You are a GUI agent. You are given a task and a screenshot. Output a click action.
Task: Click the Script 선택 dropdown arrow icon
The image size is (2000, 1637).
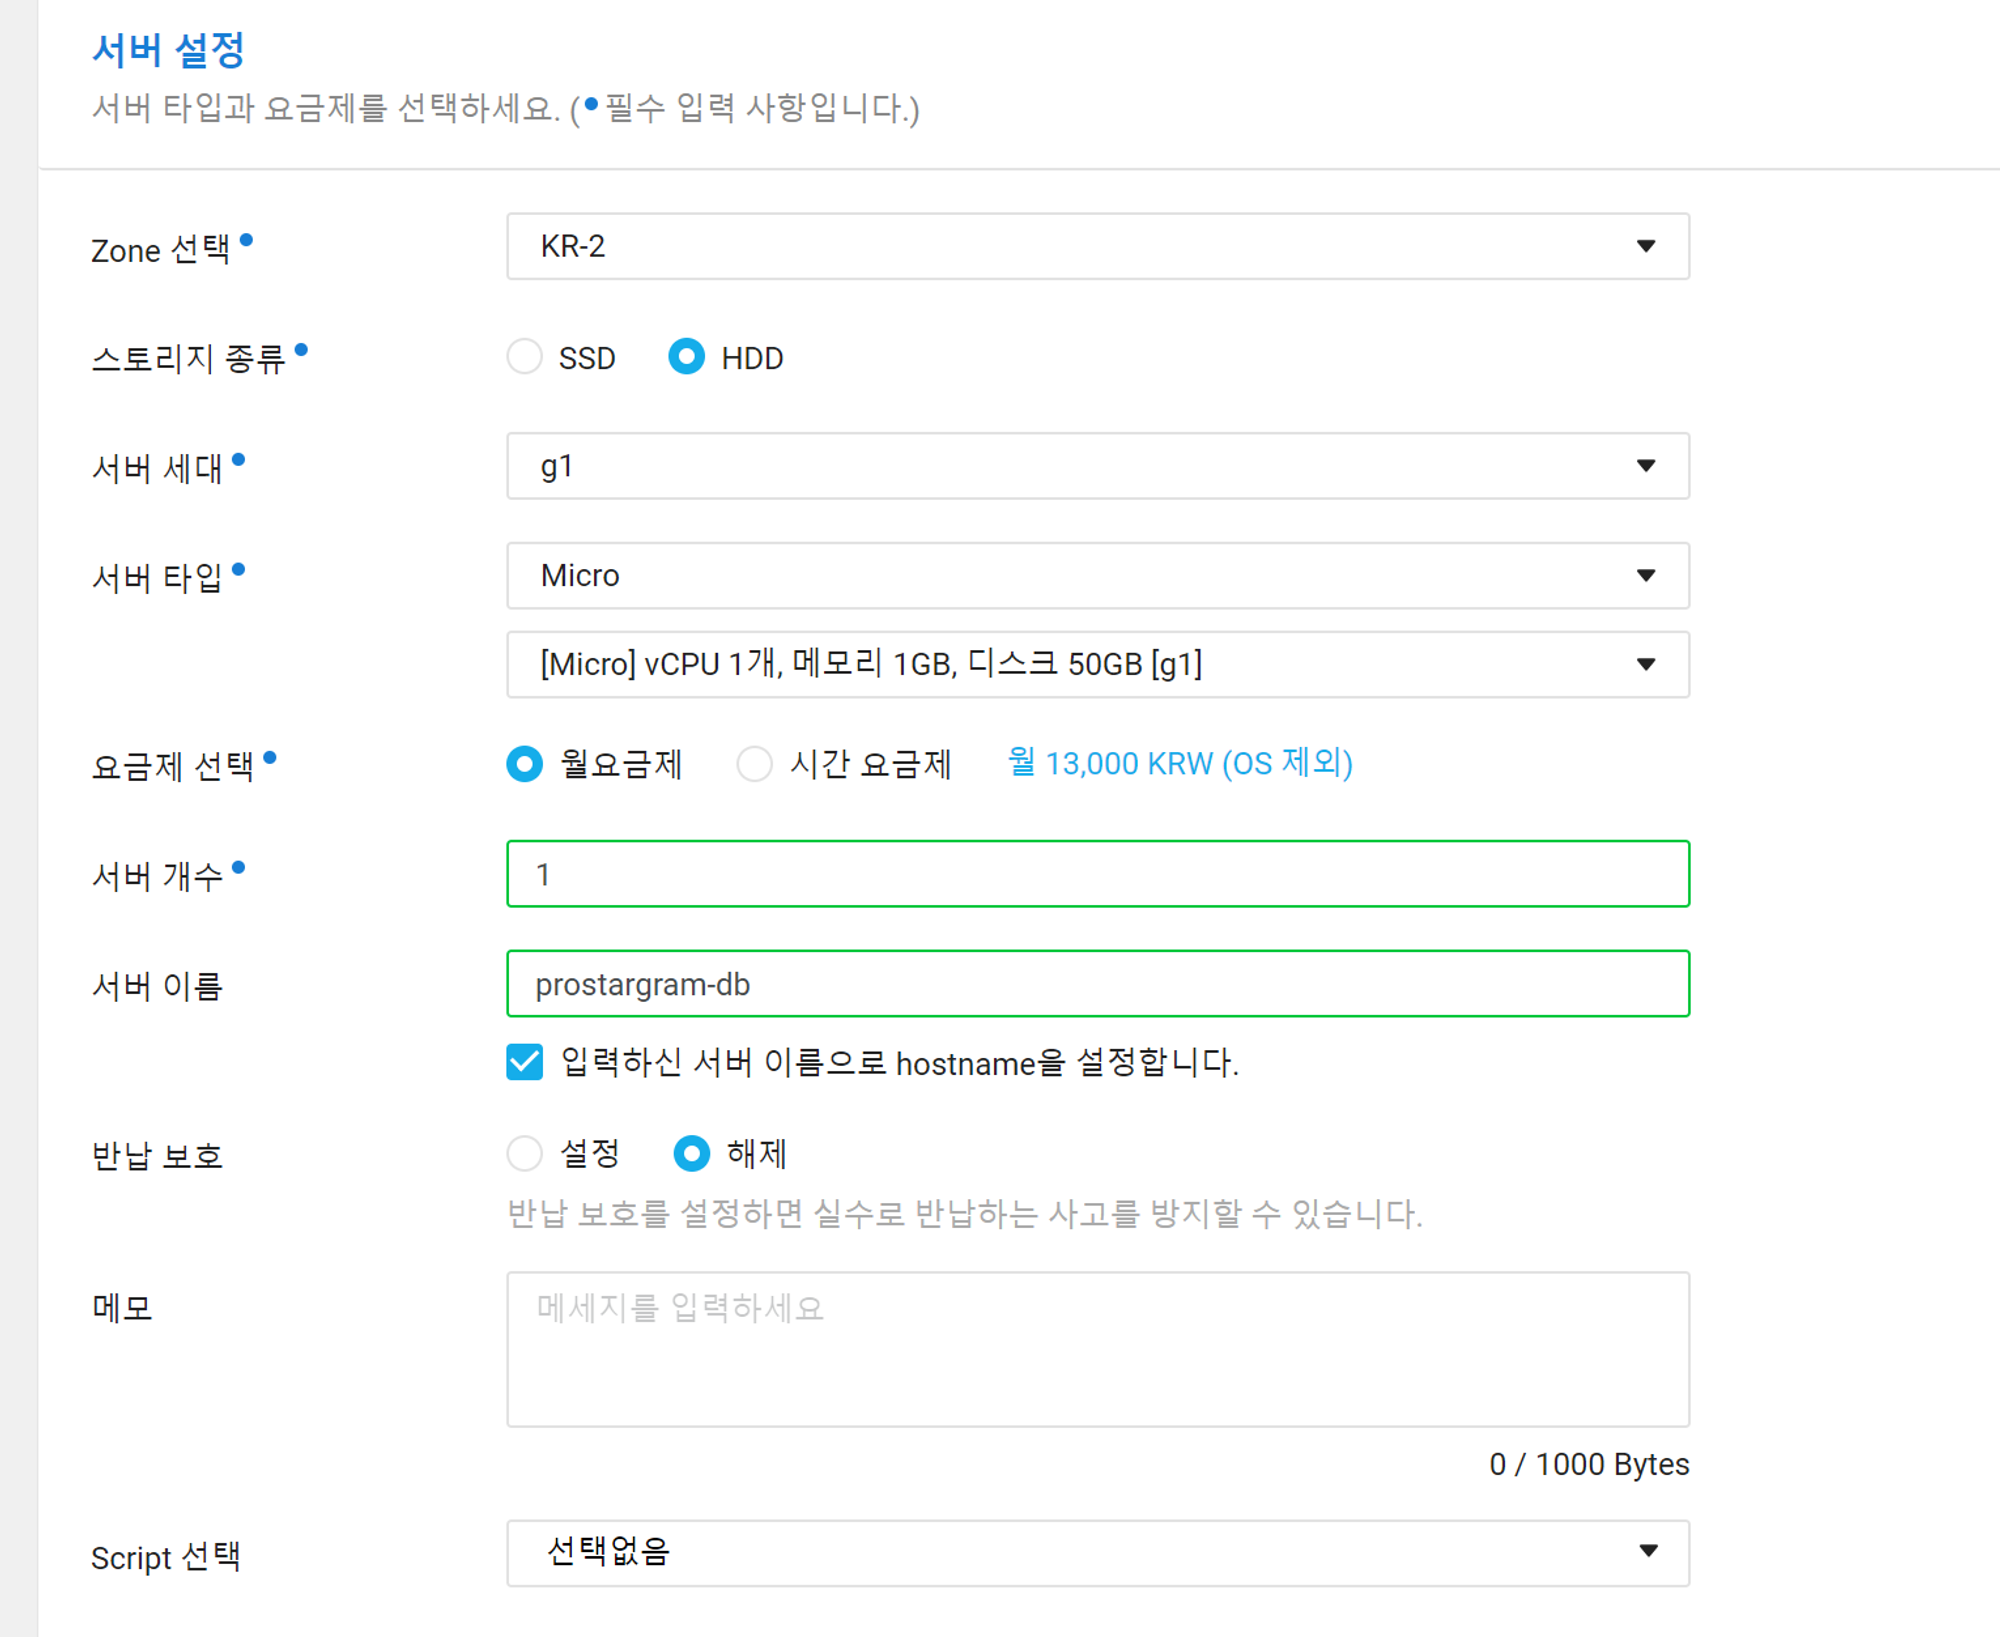(1648, 1551)
